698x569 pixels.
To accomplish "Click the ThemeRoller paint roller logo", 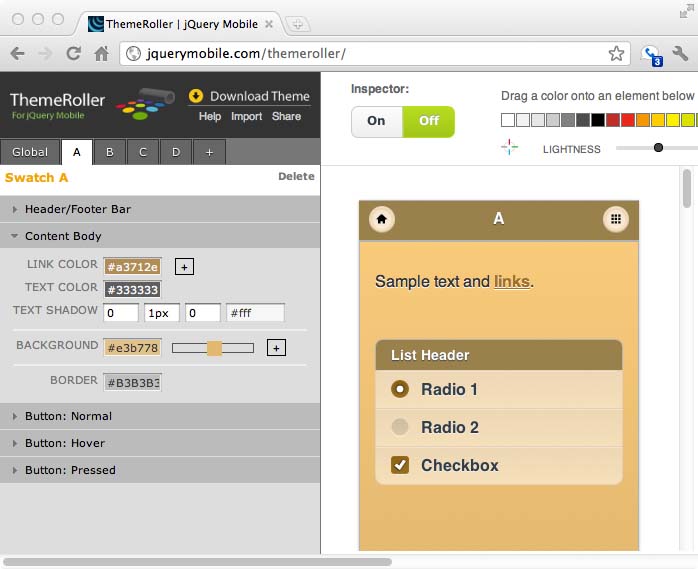I will [x=146, y=104].
